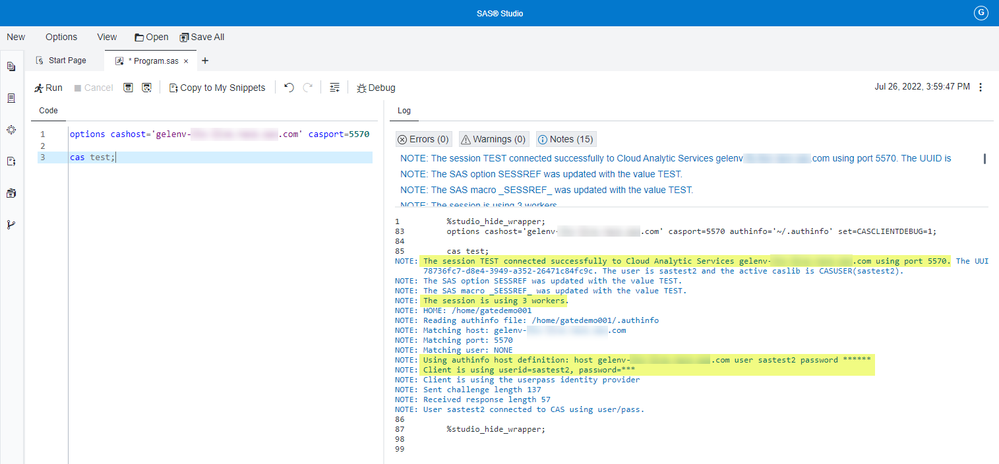Click log line 'Reading authinfo file'
999x464 pixels.
527,321
